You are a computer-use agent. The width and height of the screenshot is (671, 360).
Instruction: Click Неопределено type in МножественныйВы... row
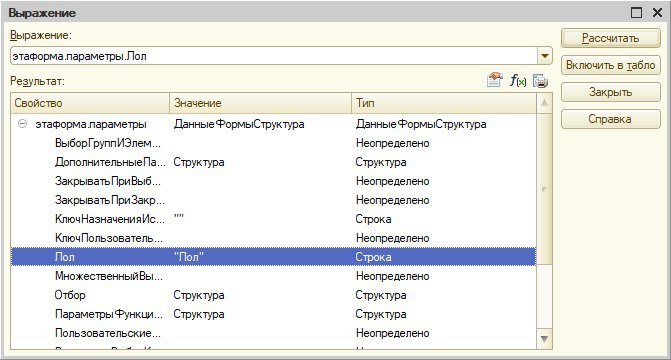pos(392,276)
